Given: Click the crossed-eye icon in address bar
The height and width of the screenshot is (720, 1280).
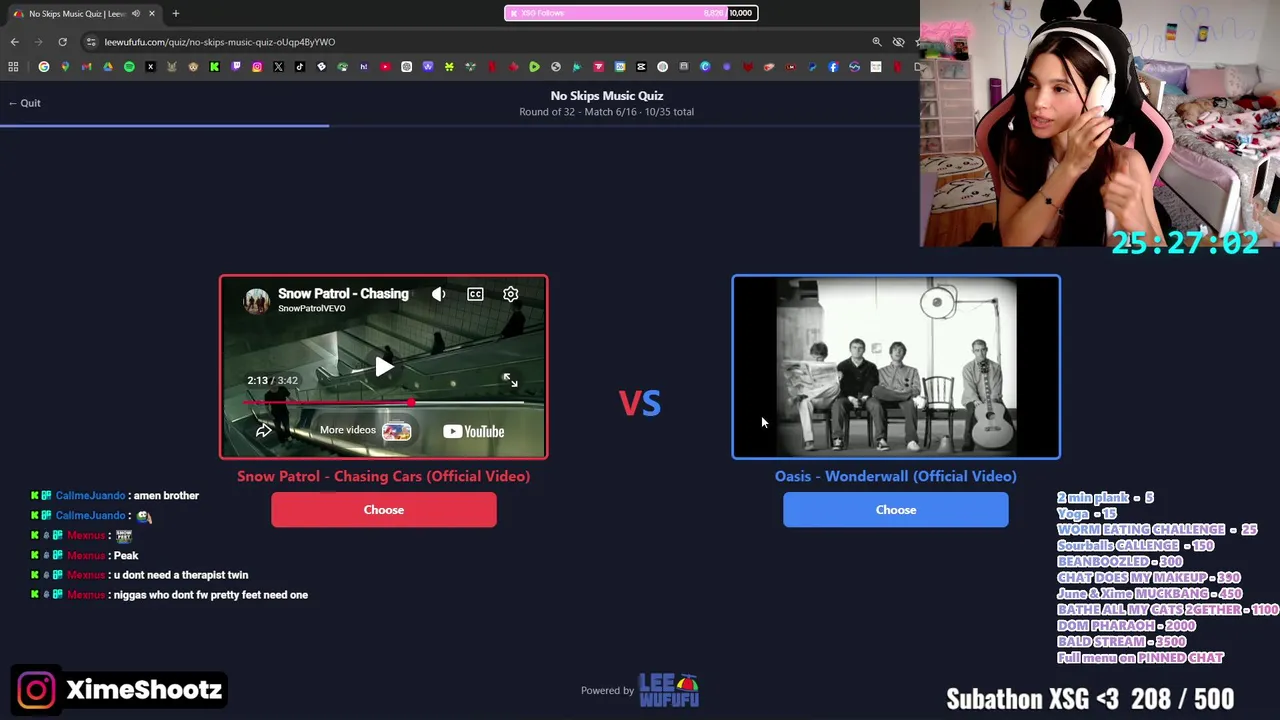Looking at the screenshot, I should pyautogui.click(x=898, y=42).
